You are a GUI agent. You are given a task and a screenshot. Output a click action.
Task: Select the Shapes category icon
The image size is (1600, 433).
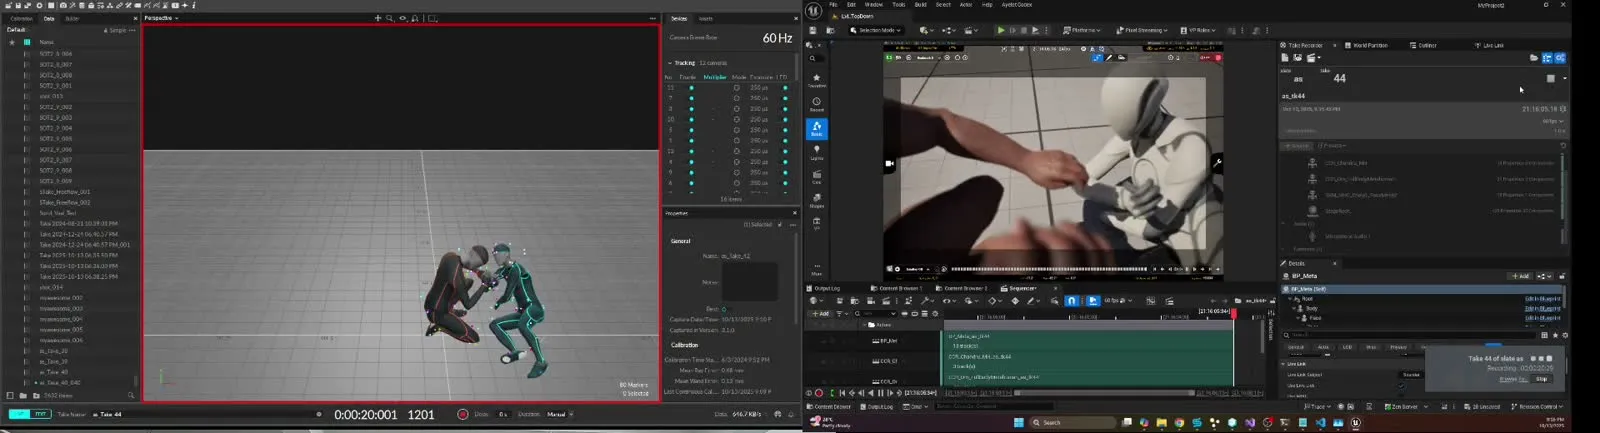(x=817, y=198)
